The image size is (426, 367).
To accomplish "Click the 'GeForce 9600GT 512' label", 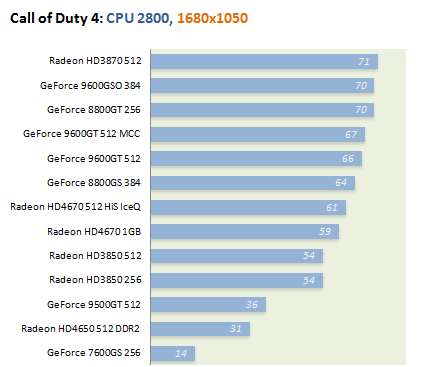I will click(x=94, y=159).
